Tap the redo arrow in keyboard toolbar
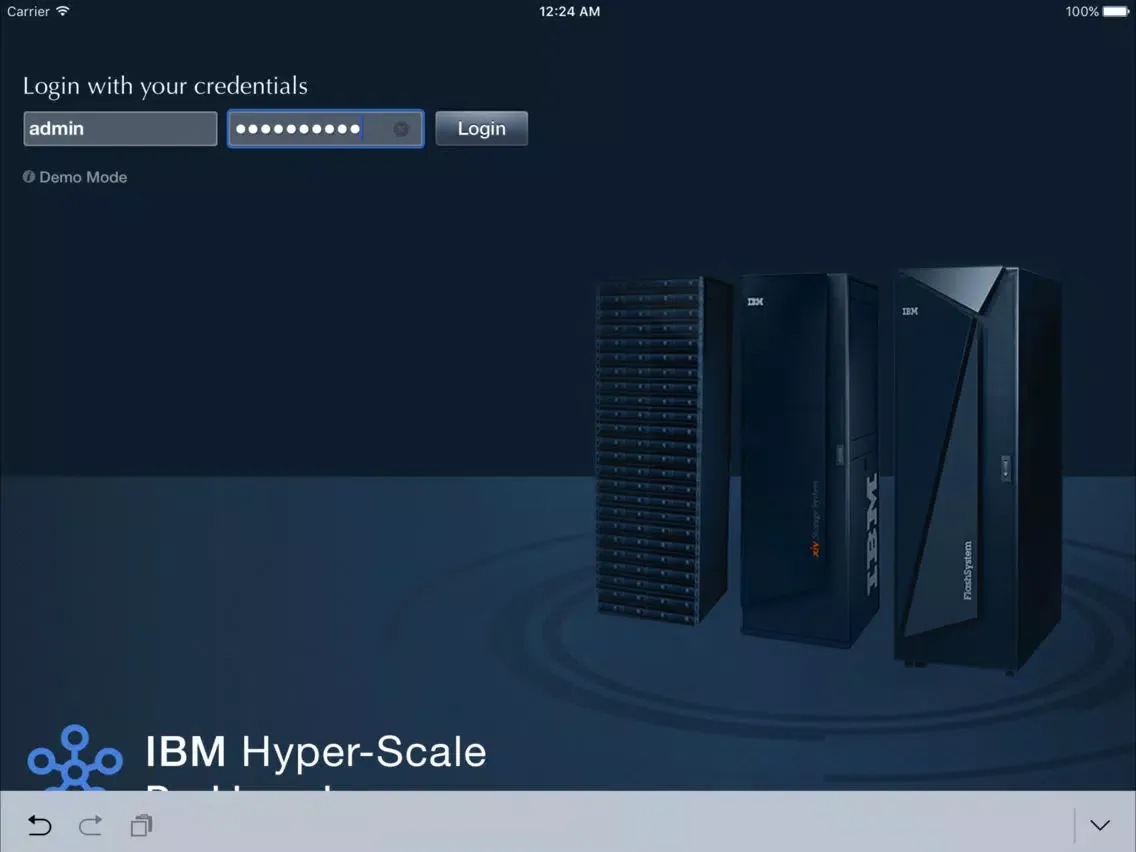The height and width of the screenshot is (852, 1136). pyautogui.click(x=91, y=824)
